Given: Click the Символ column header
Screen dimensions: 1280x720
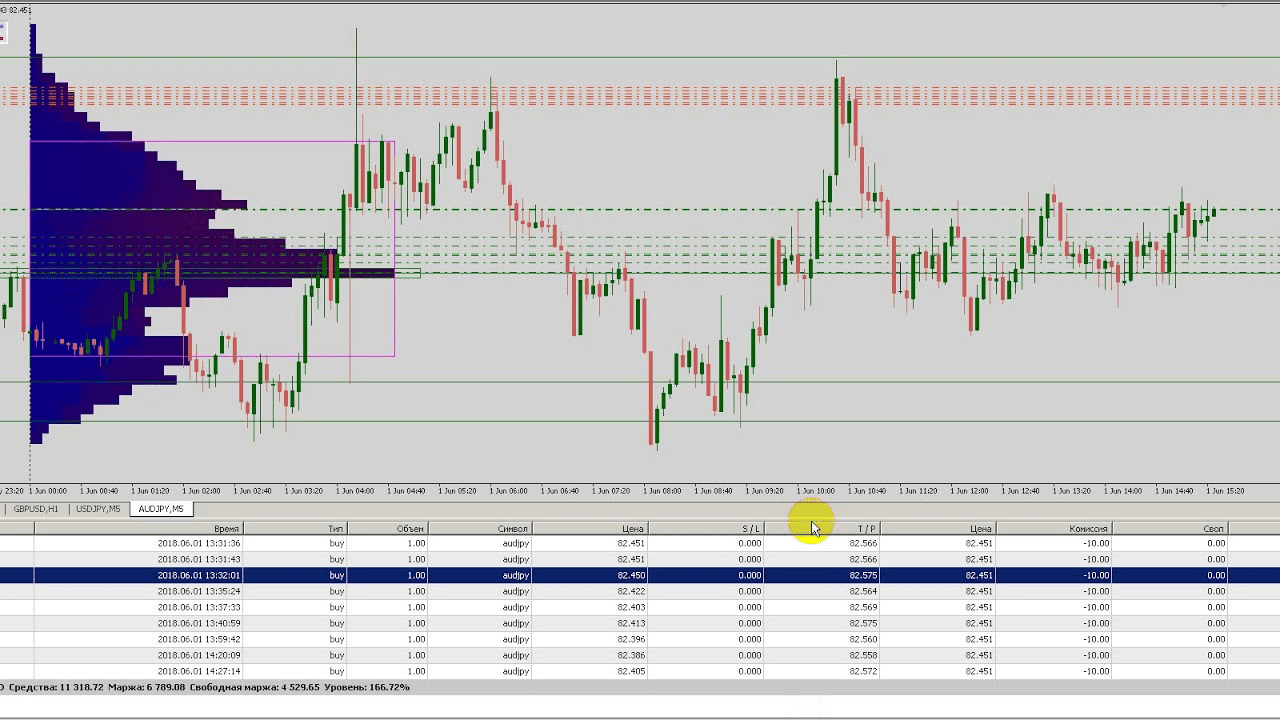Looking at the screenshot, I should [512, 528].
